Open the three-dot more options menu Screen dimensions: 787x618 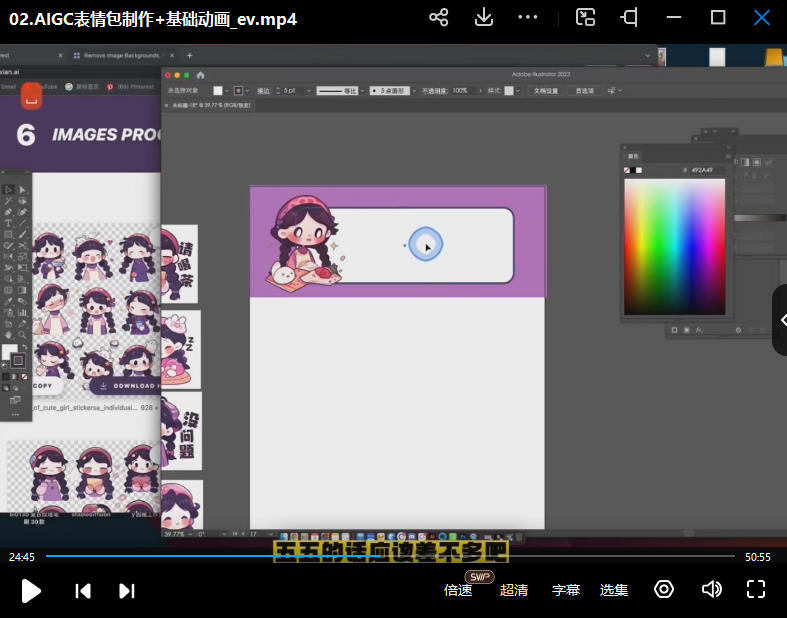530,18
